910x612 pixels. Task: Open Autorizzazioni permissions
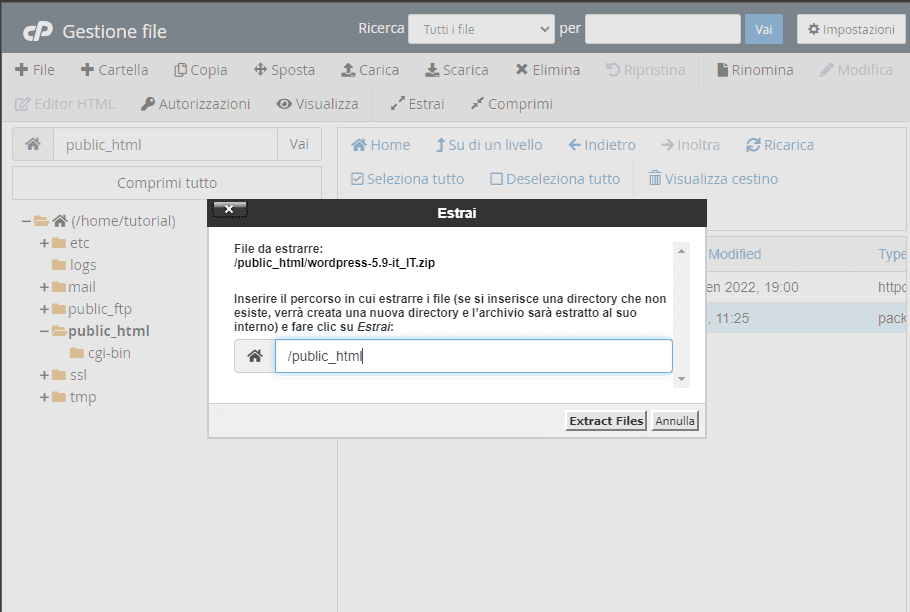tap(196, 104)
